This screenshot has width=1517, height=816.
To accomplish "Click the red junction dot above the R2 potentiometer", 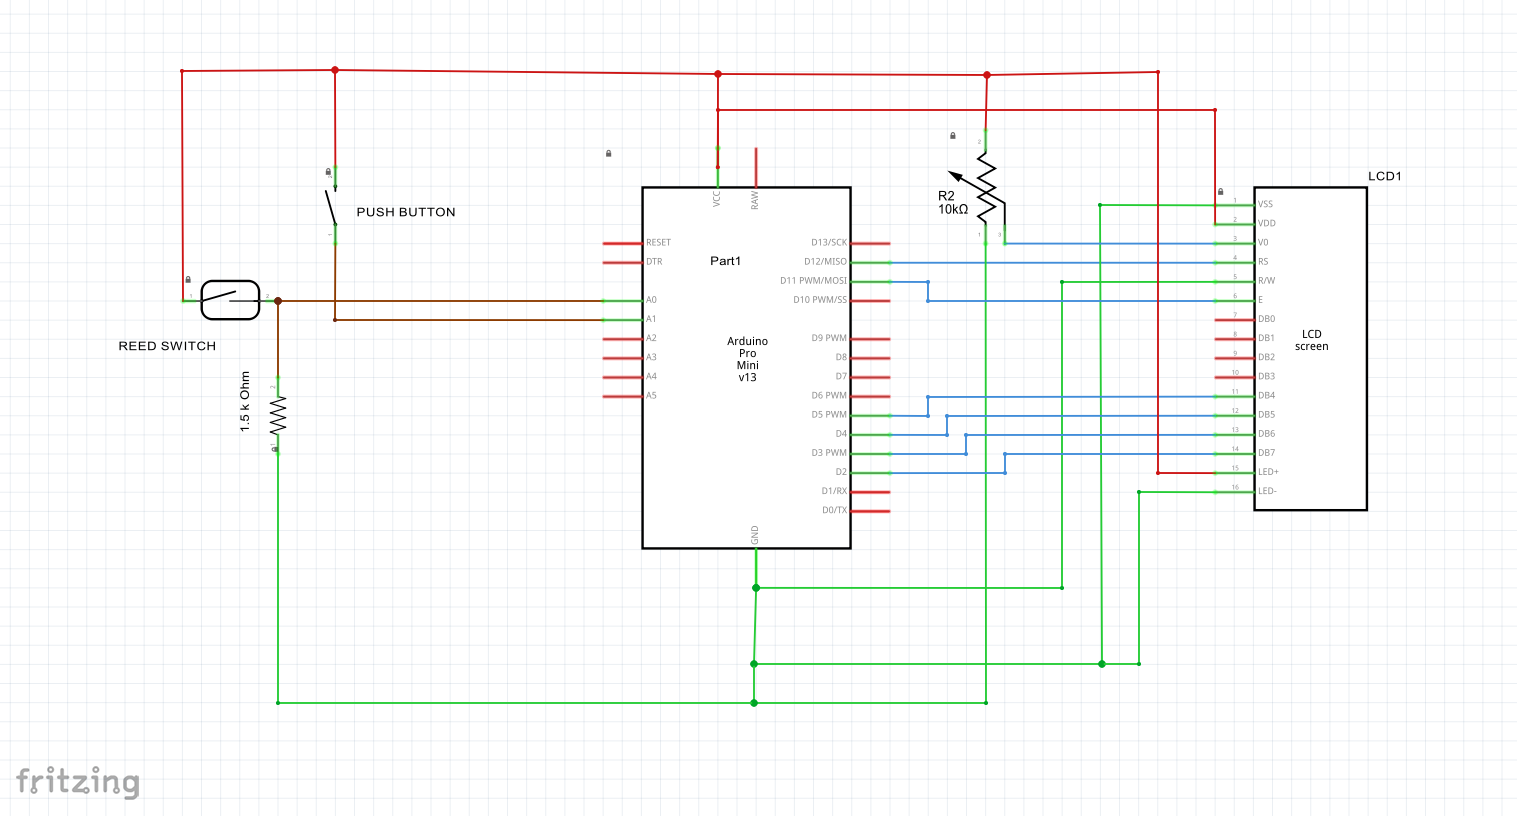I will 987,75.
